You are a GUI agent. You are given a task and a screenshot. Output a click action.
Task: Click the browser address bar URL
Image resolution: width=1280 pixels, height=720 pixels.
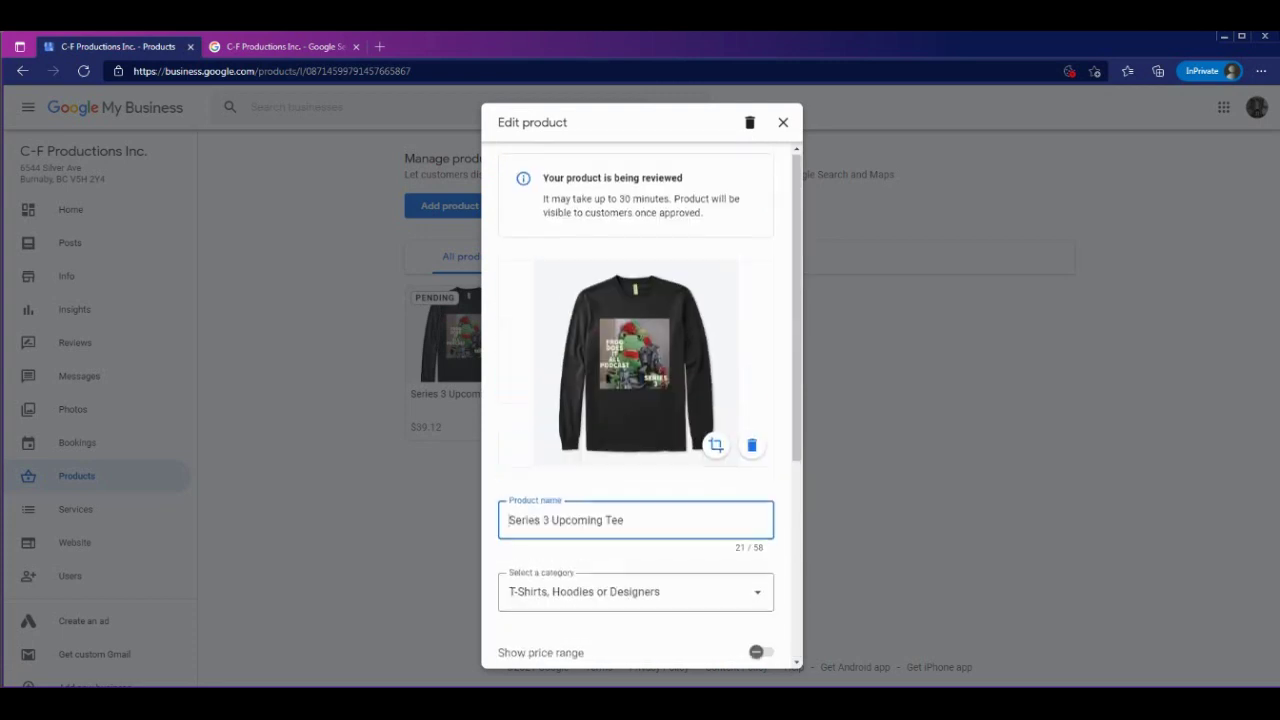pos(272,71)
